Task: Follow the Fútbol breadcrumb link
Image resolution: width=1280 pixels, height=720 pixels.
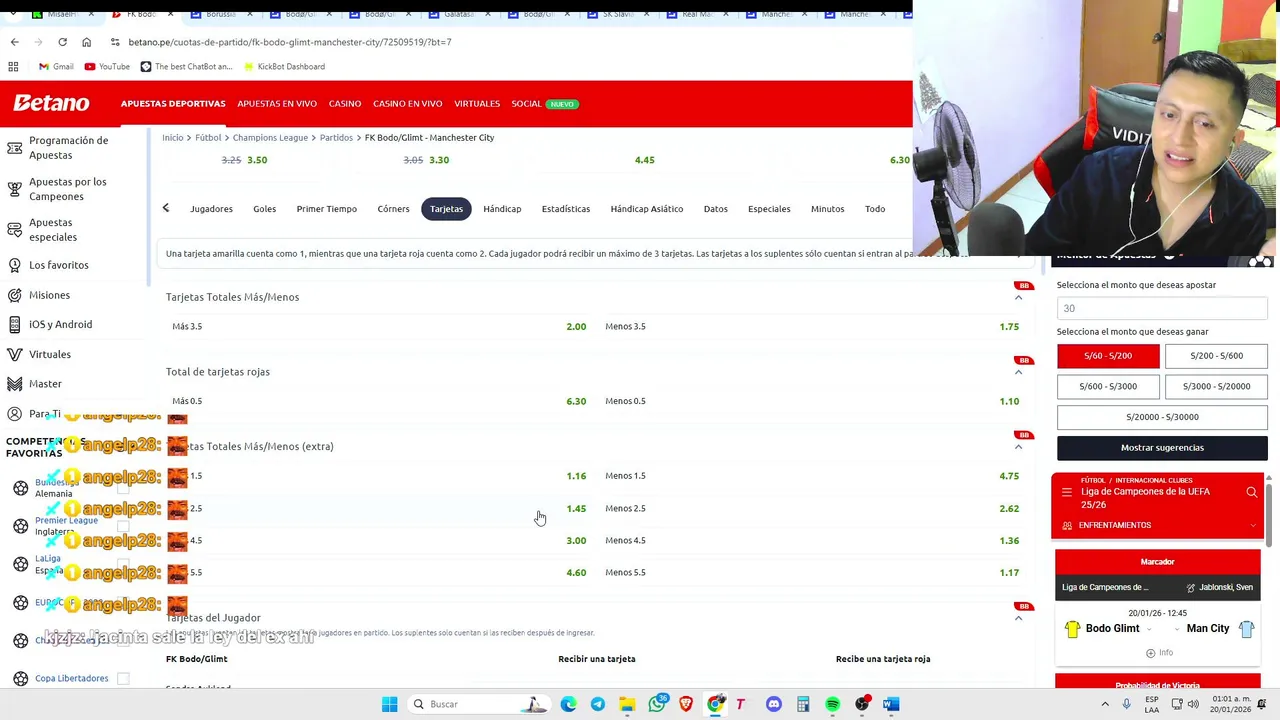Action: tap(208, 138)
